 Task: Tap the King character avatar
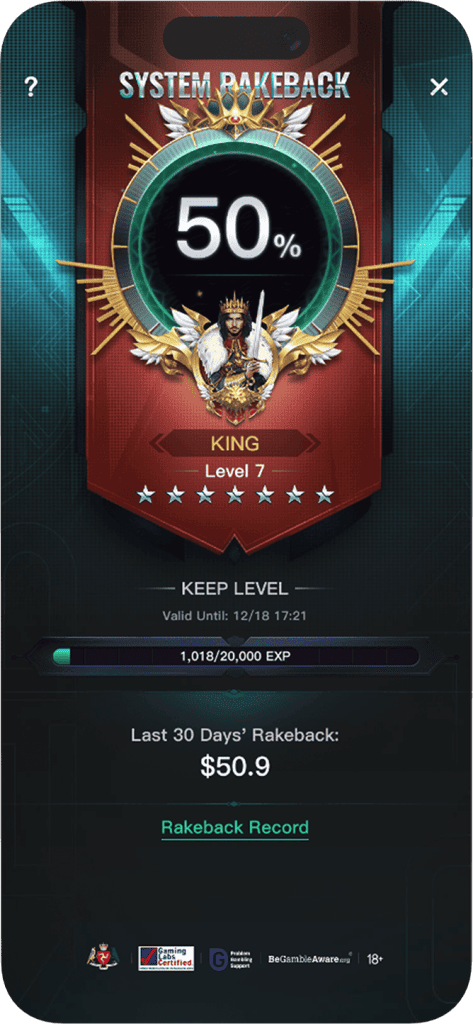coord(235,354)
